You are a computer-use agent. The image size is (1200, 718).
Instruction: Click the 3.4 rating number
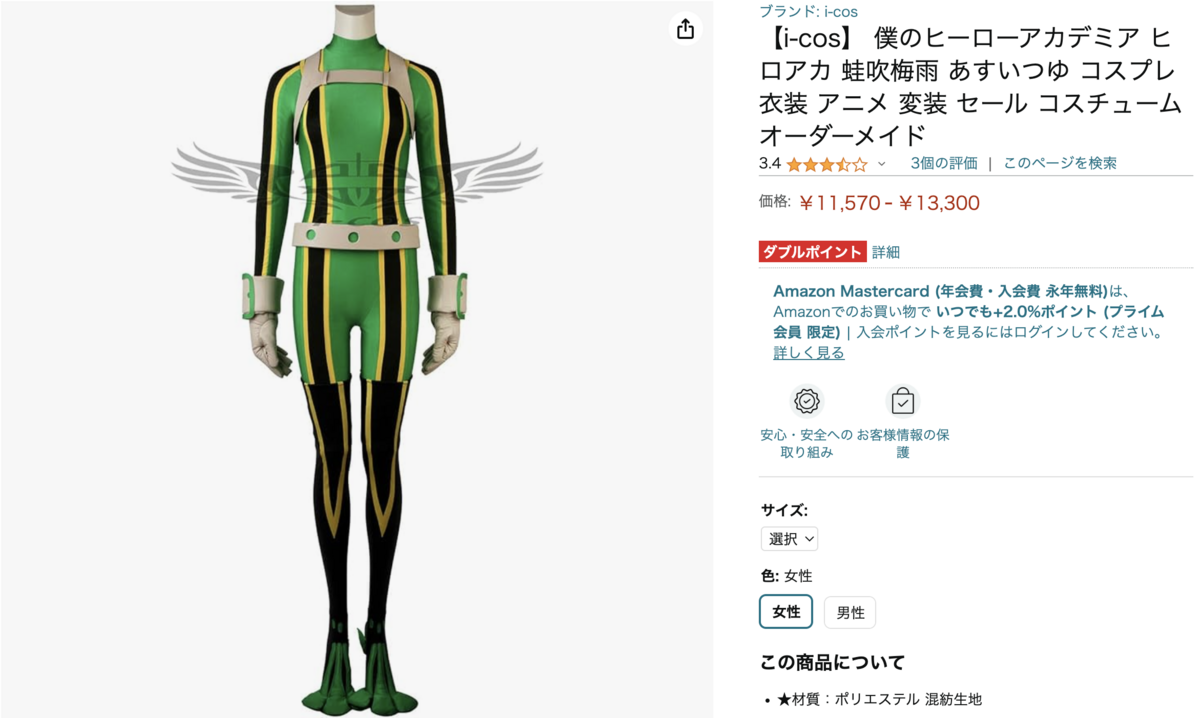pos(769,163)
